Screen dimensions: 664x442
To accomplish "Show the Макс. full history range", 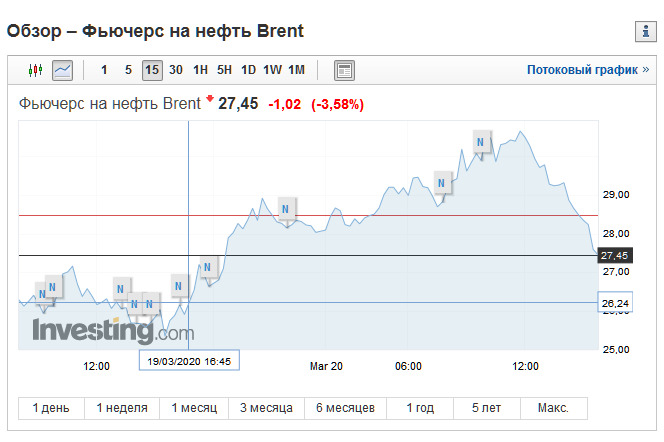I will pos(553,408).
